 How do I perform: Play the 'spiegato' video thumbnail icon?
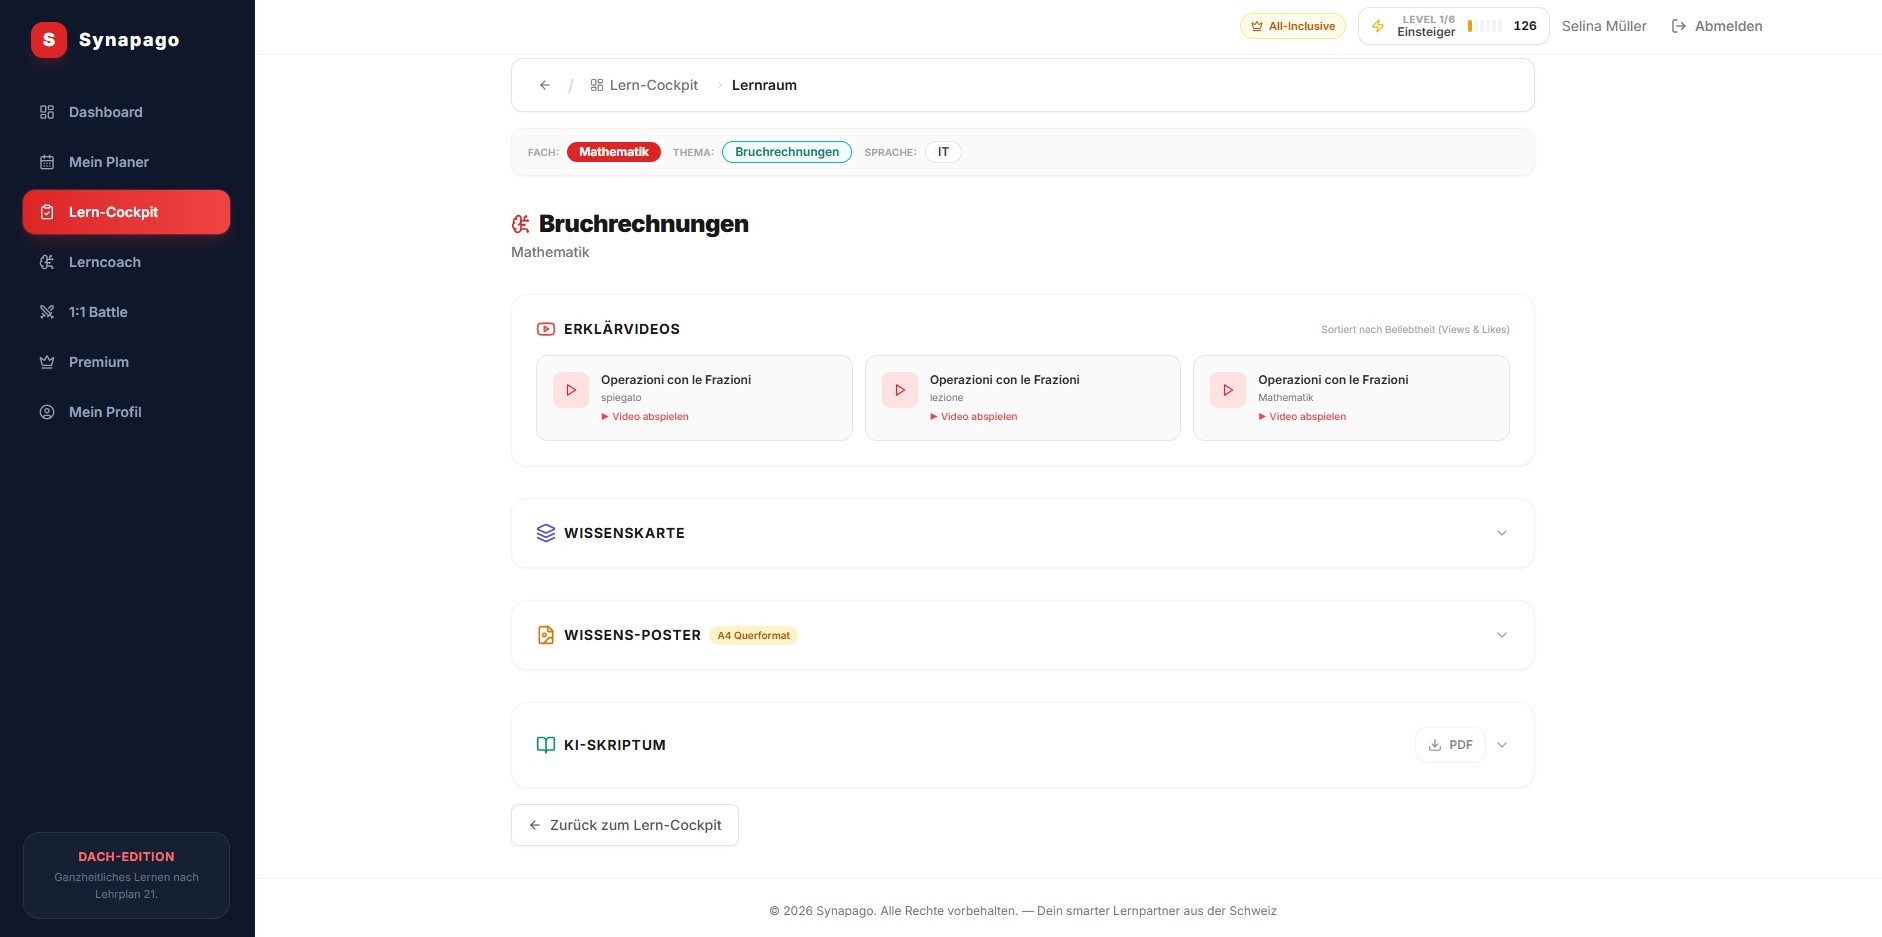571,390
